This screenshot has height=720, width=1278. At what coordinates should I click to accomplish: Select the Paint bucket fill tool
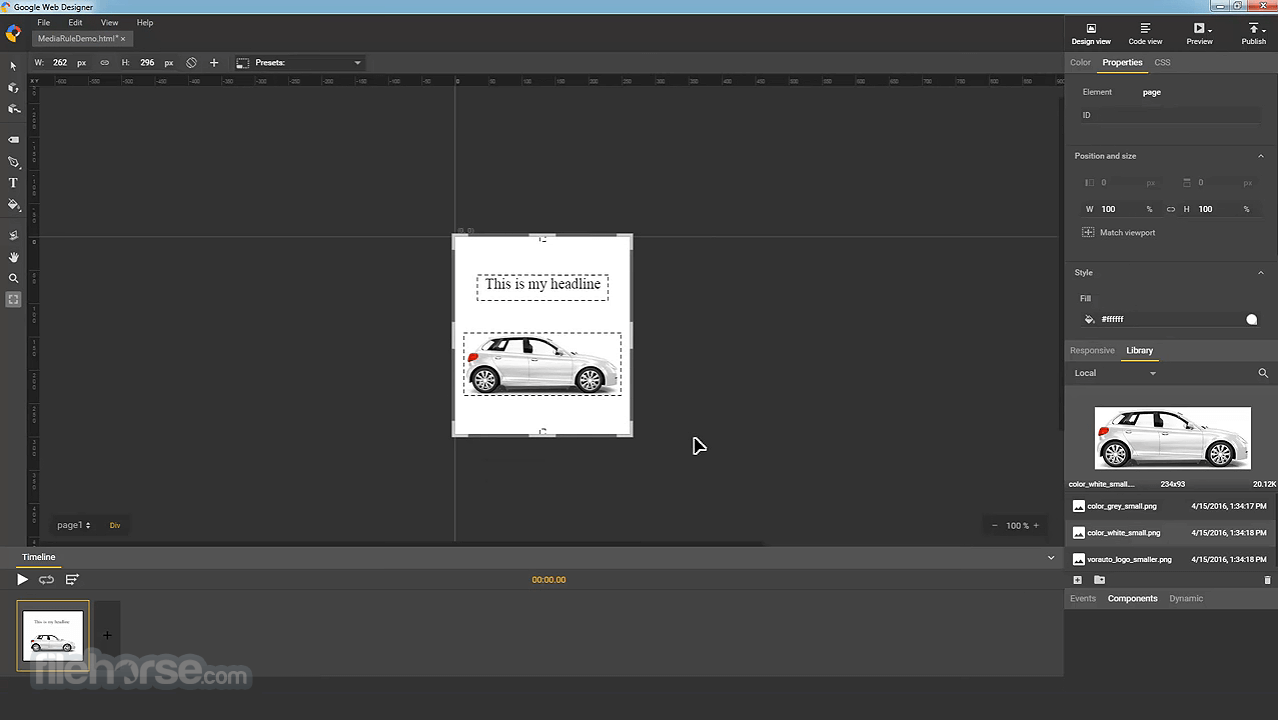[x=13, y=205]
